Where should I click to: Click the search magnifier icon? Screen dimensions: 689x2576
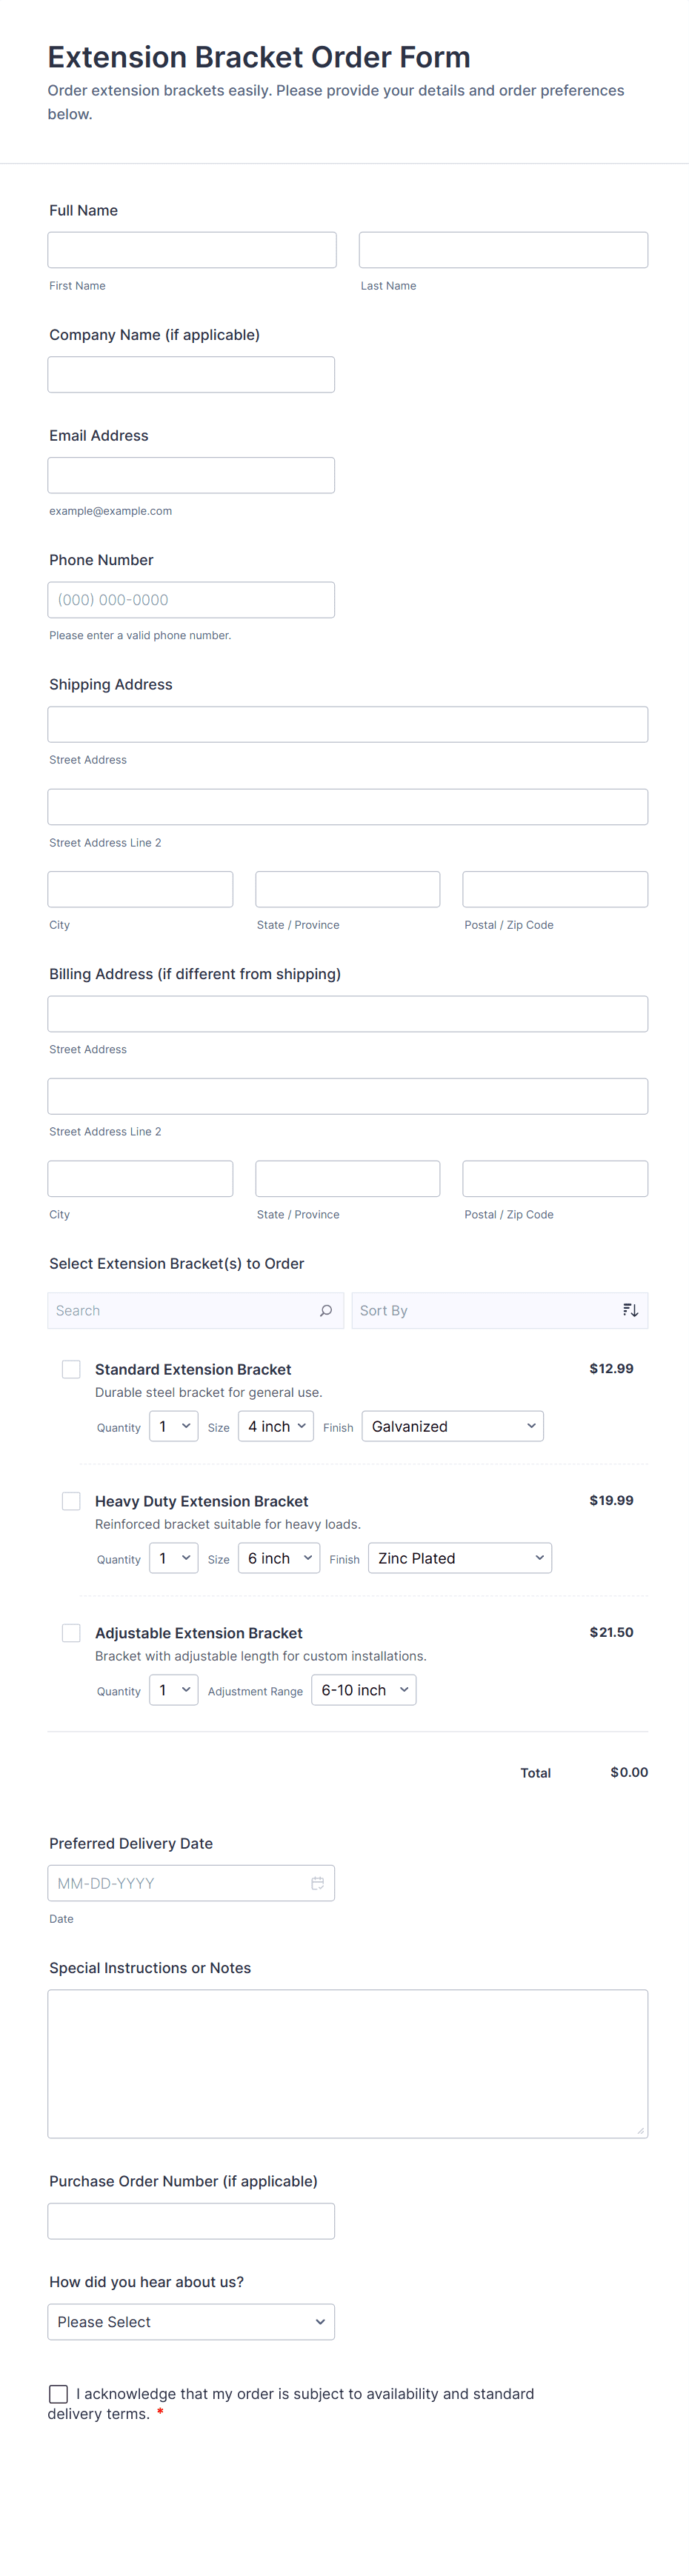[x=325, y=1310]
